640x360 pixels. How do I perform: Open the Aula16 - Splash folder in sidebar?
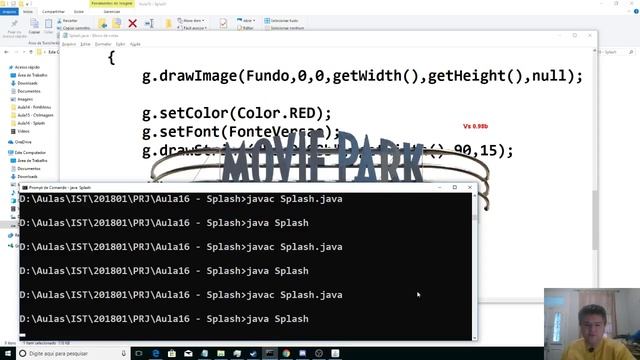28,123
